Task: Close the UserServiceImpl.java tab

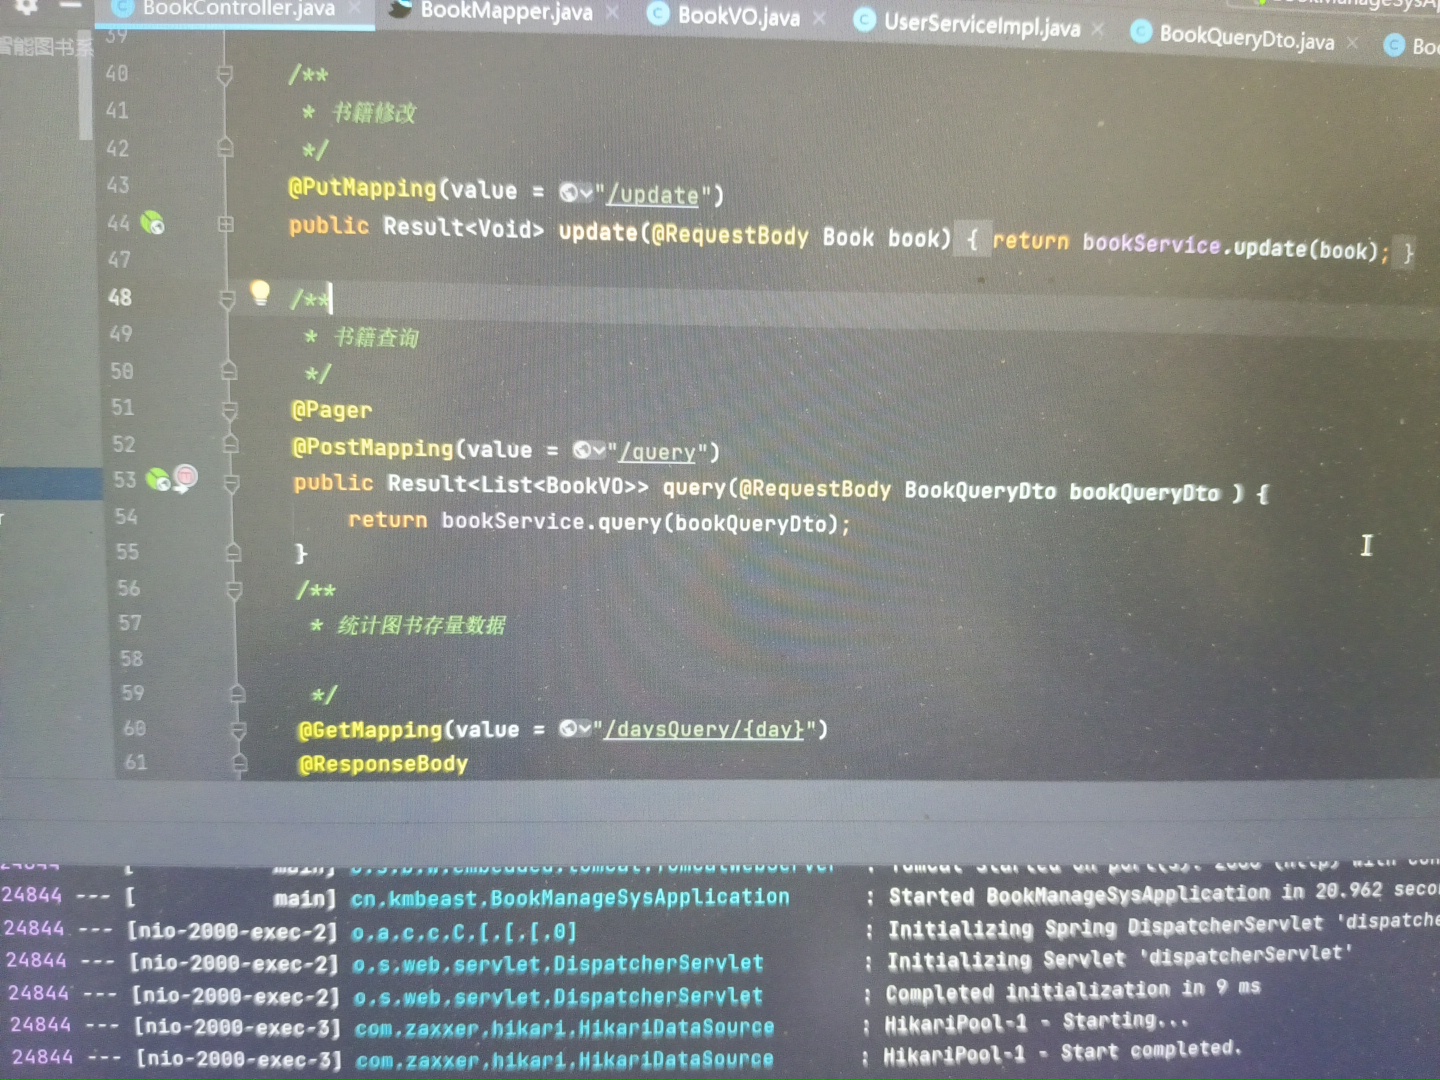Action: click(x=1098, y=29)
